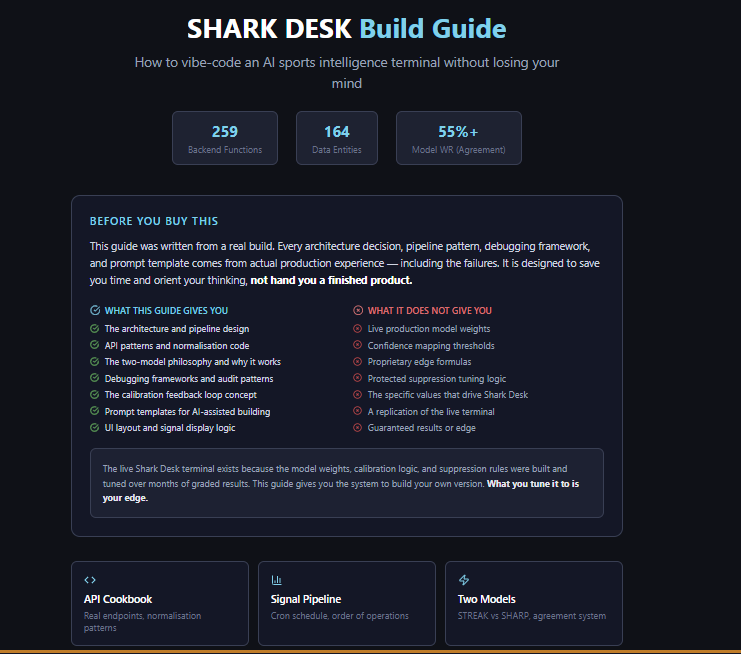Click check icon next to 'UI layout and signal display logic'

(x=95, y=428)
